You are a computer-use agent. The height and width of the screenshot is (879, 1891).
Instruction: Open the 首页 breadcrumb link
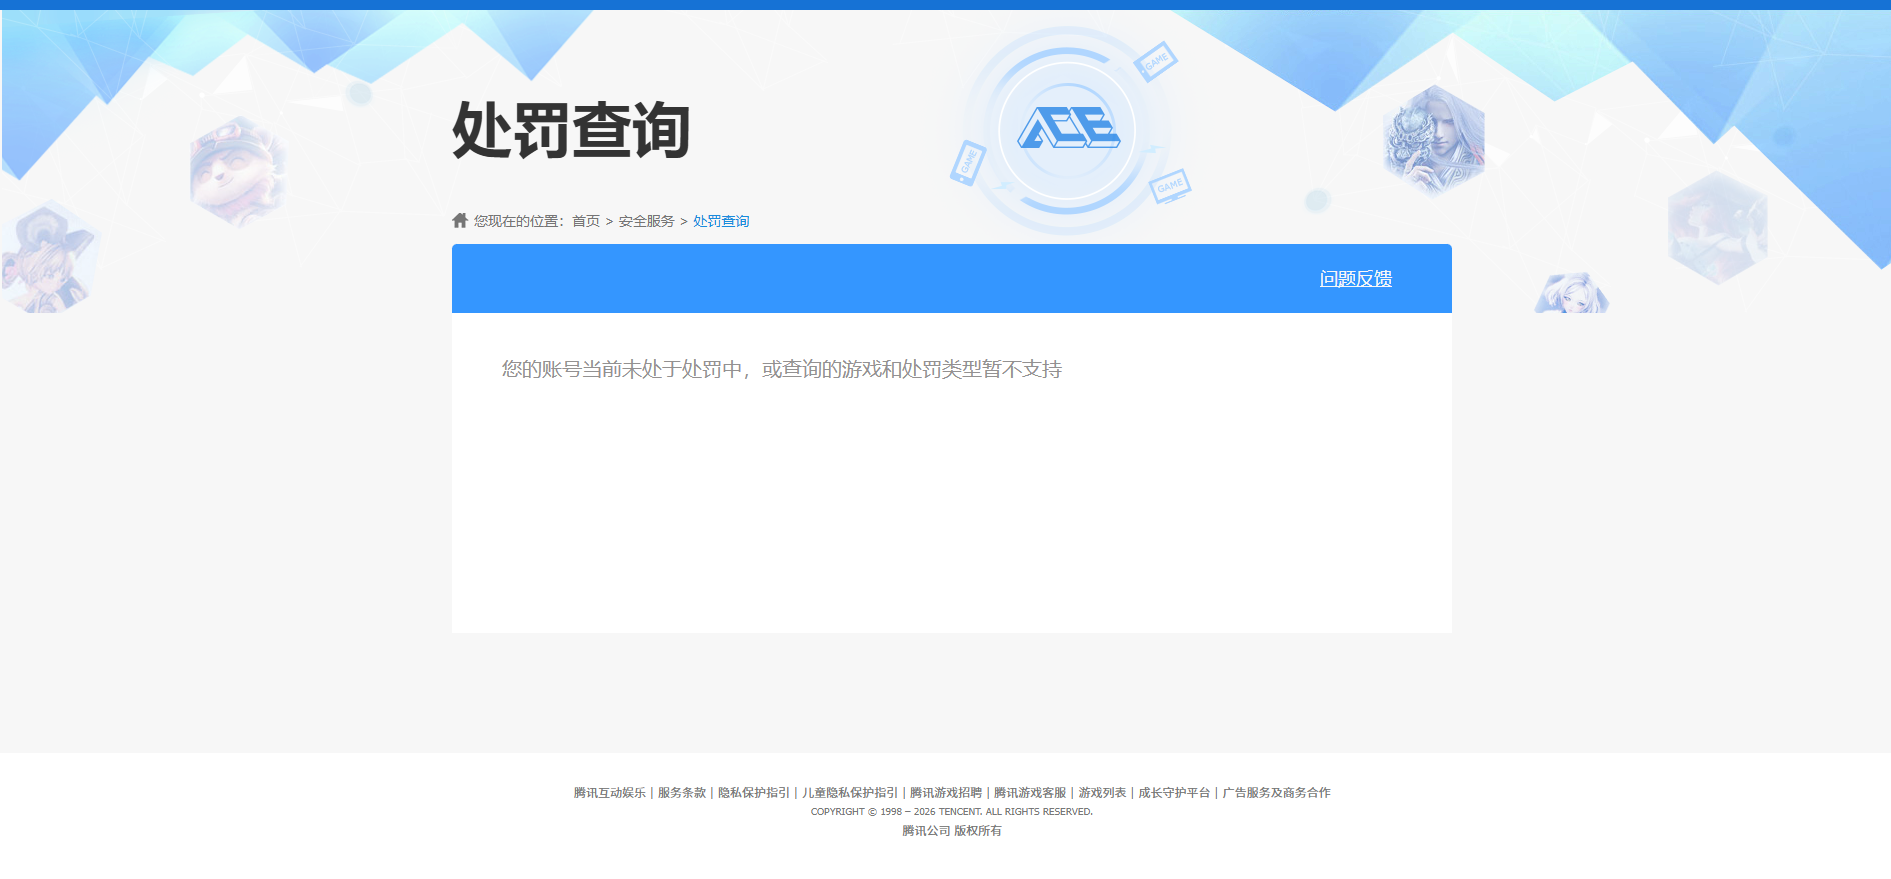tap(586, 221)
